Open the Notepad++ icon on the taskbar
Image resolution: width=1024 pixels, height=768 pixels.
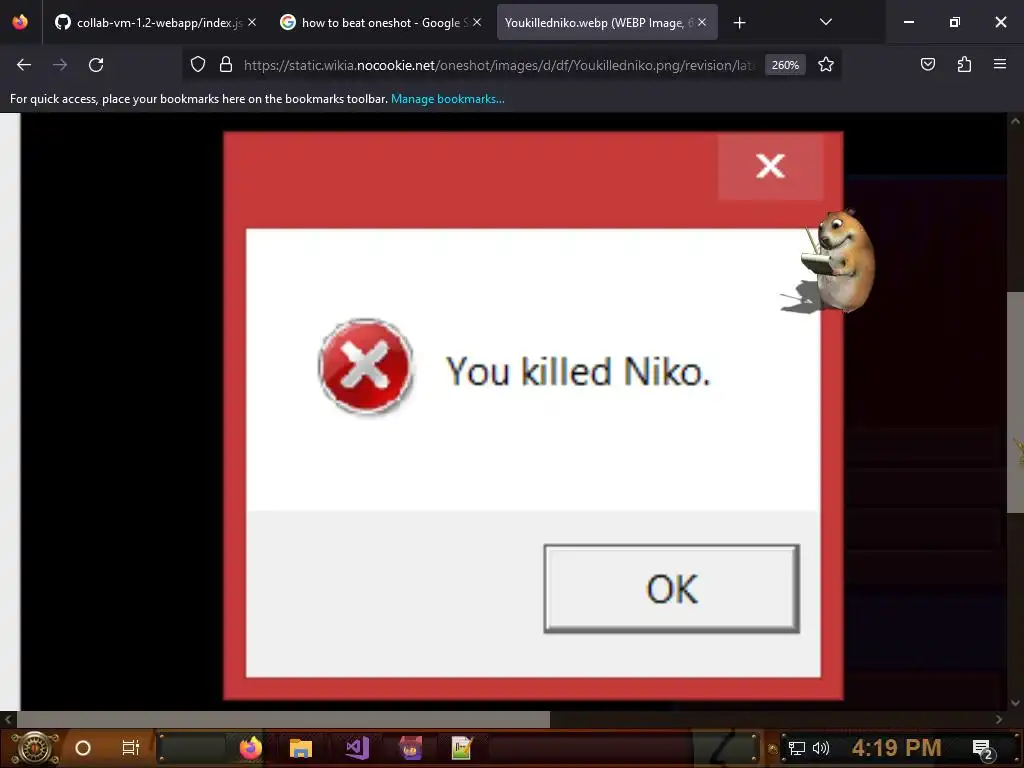462,748
